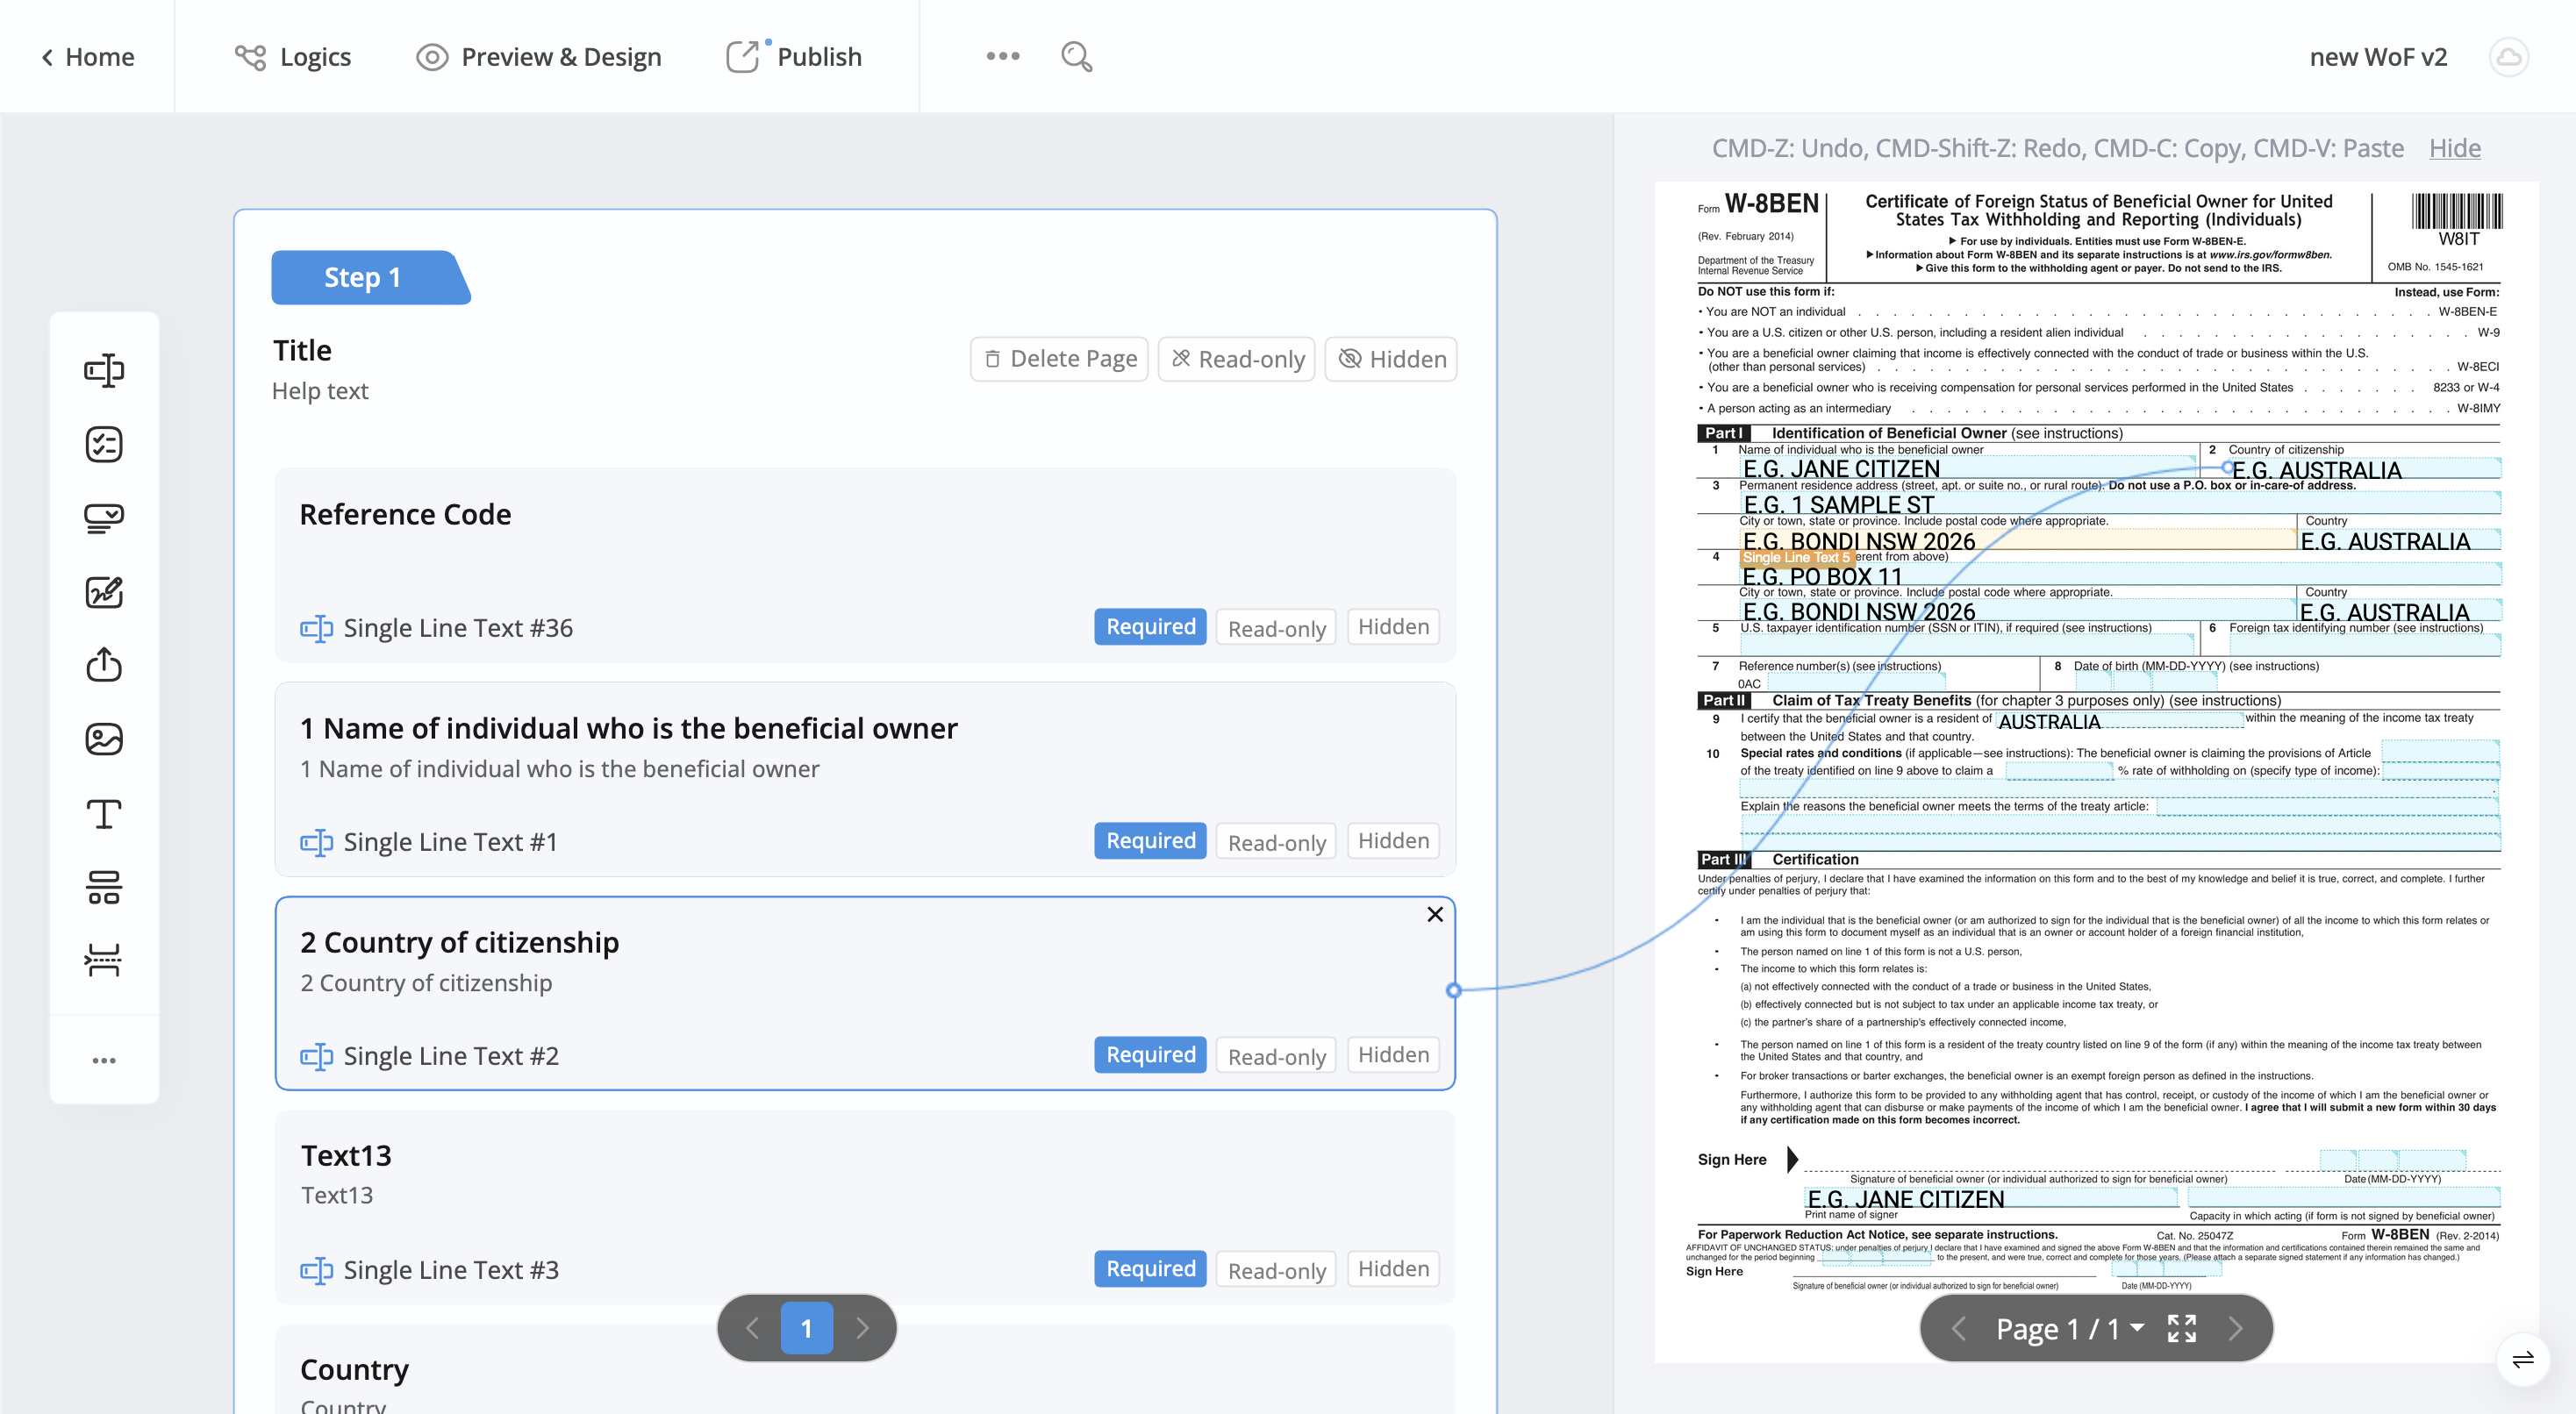2576x1414 pixels.
Task: Click the PDF fullscreen expand icon
Action: tap(2181, 1328)
